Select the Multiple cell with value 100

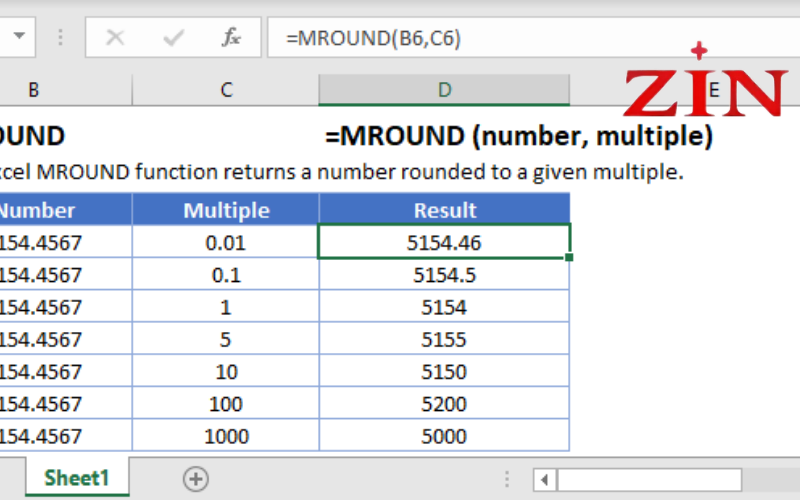point(226,404)
